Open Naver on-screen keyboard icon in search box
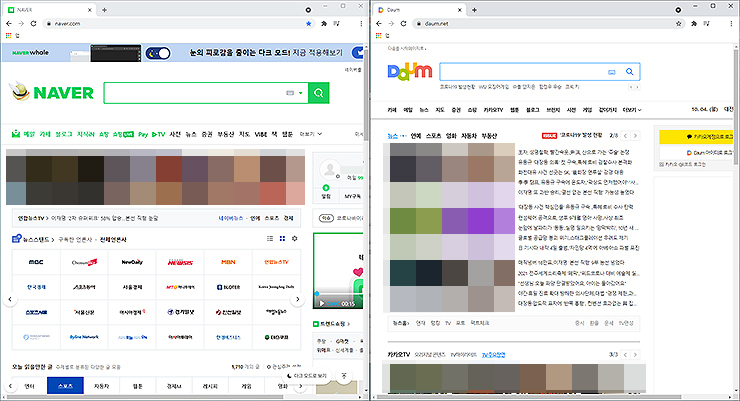Image resolution: width=740 pixels, height=401 pixels. tap(290, 93)
